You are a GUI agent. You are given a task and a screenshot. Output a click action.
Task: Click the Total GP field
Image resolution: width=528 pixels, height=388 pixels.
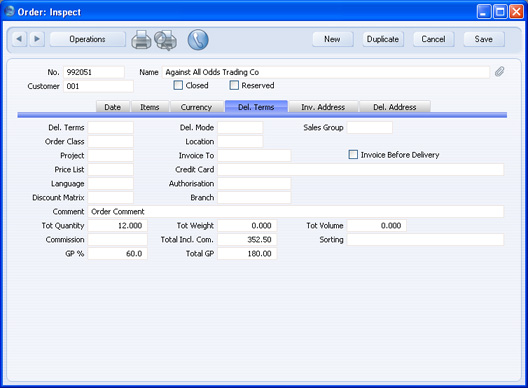(x=247, y=254)
